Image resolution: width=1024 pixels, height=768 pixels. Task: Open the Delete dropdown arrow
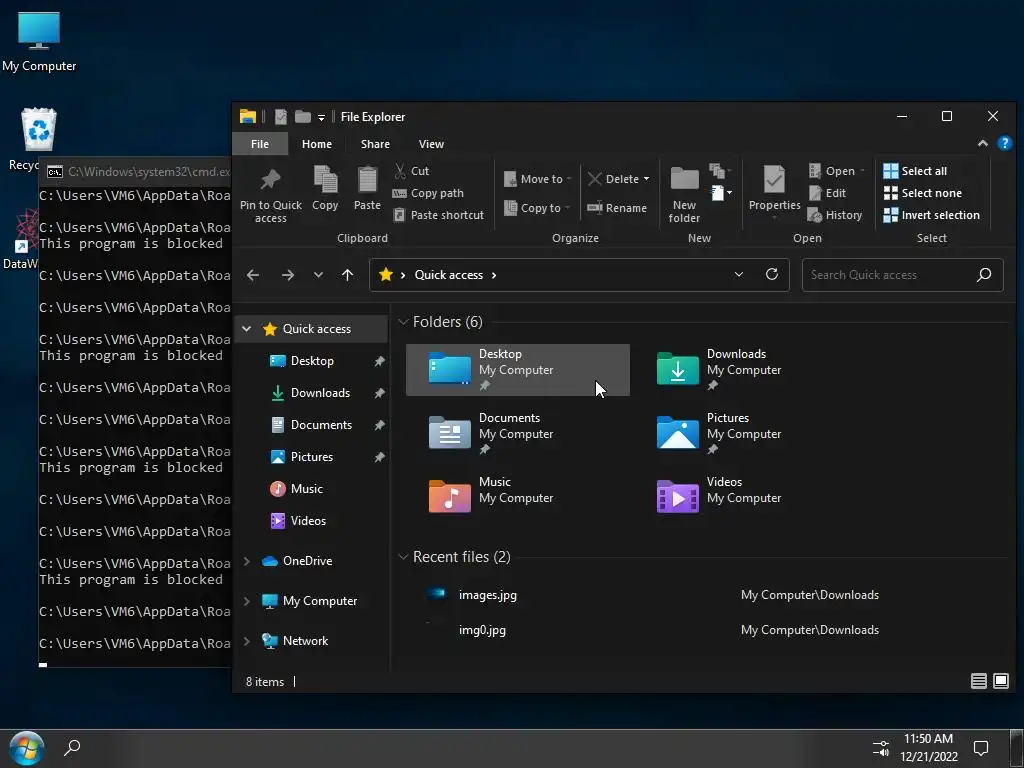pyautogui.click(x=647, y=179)
